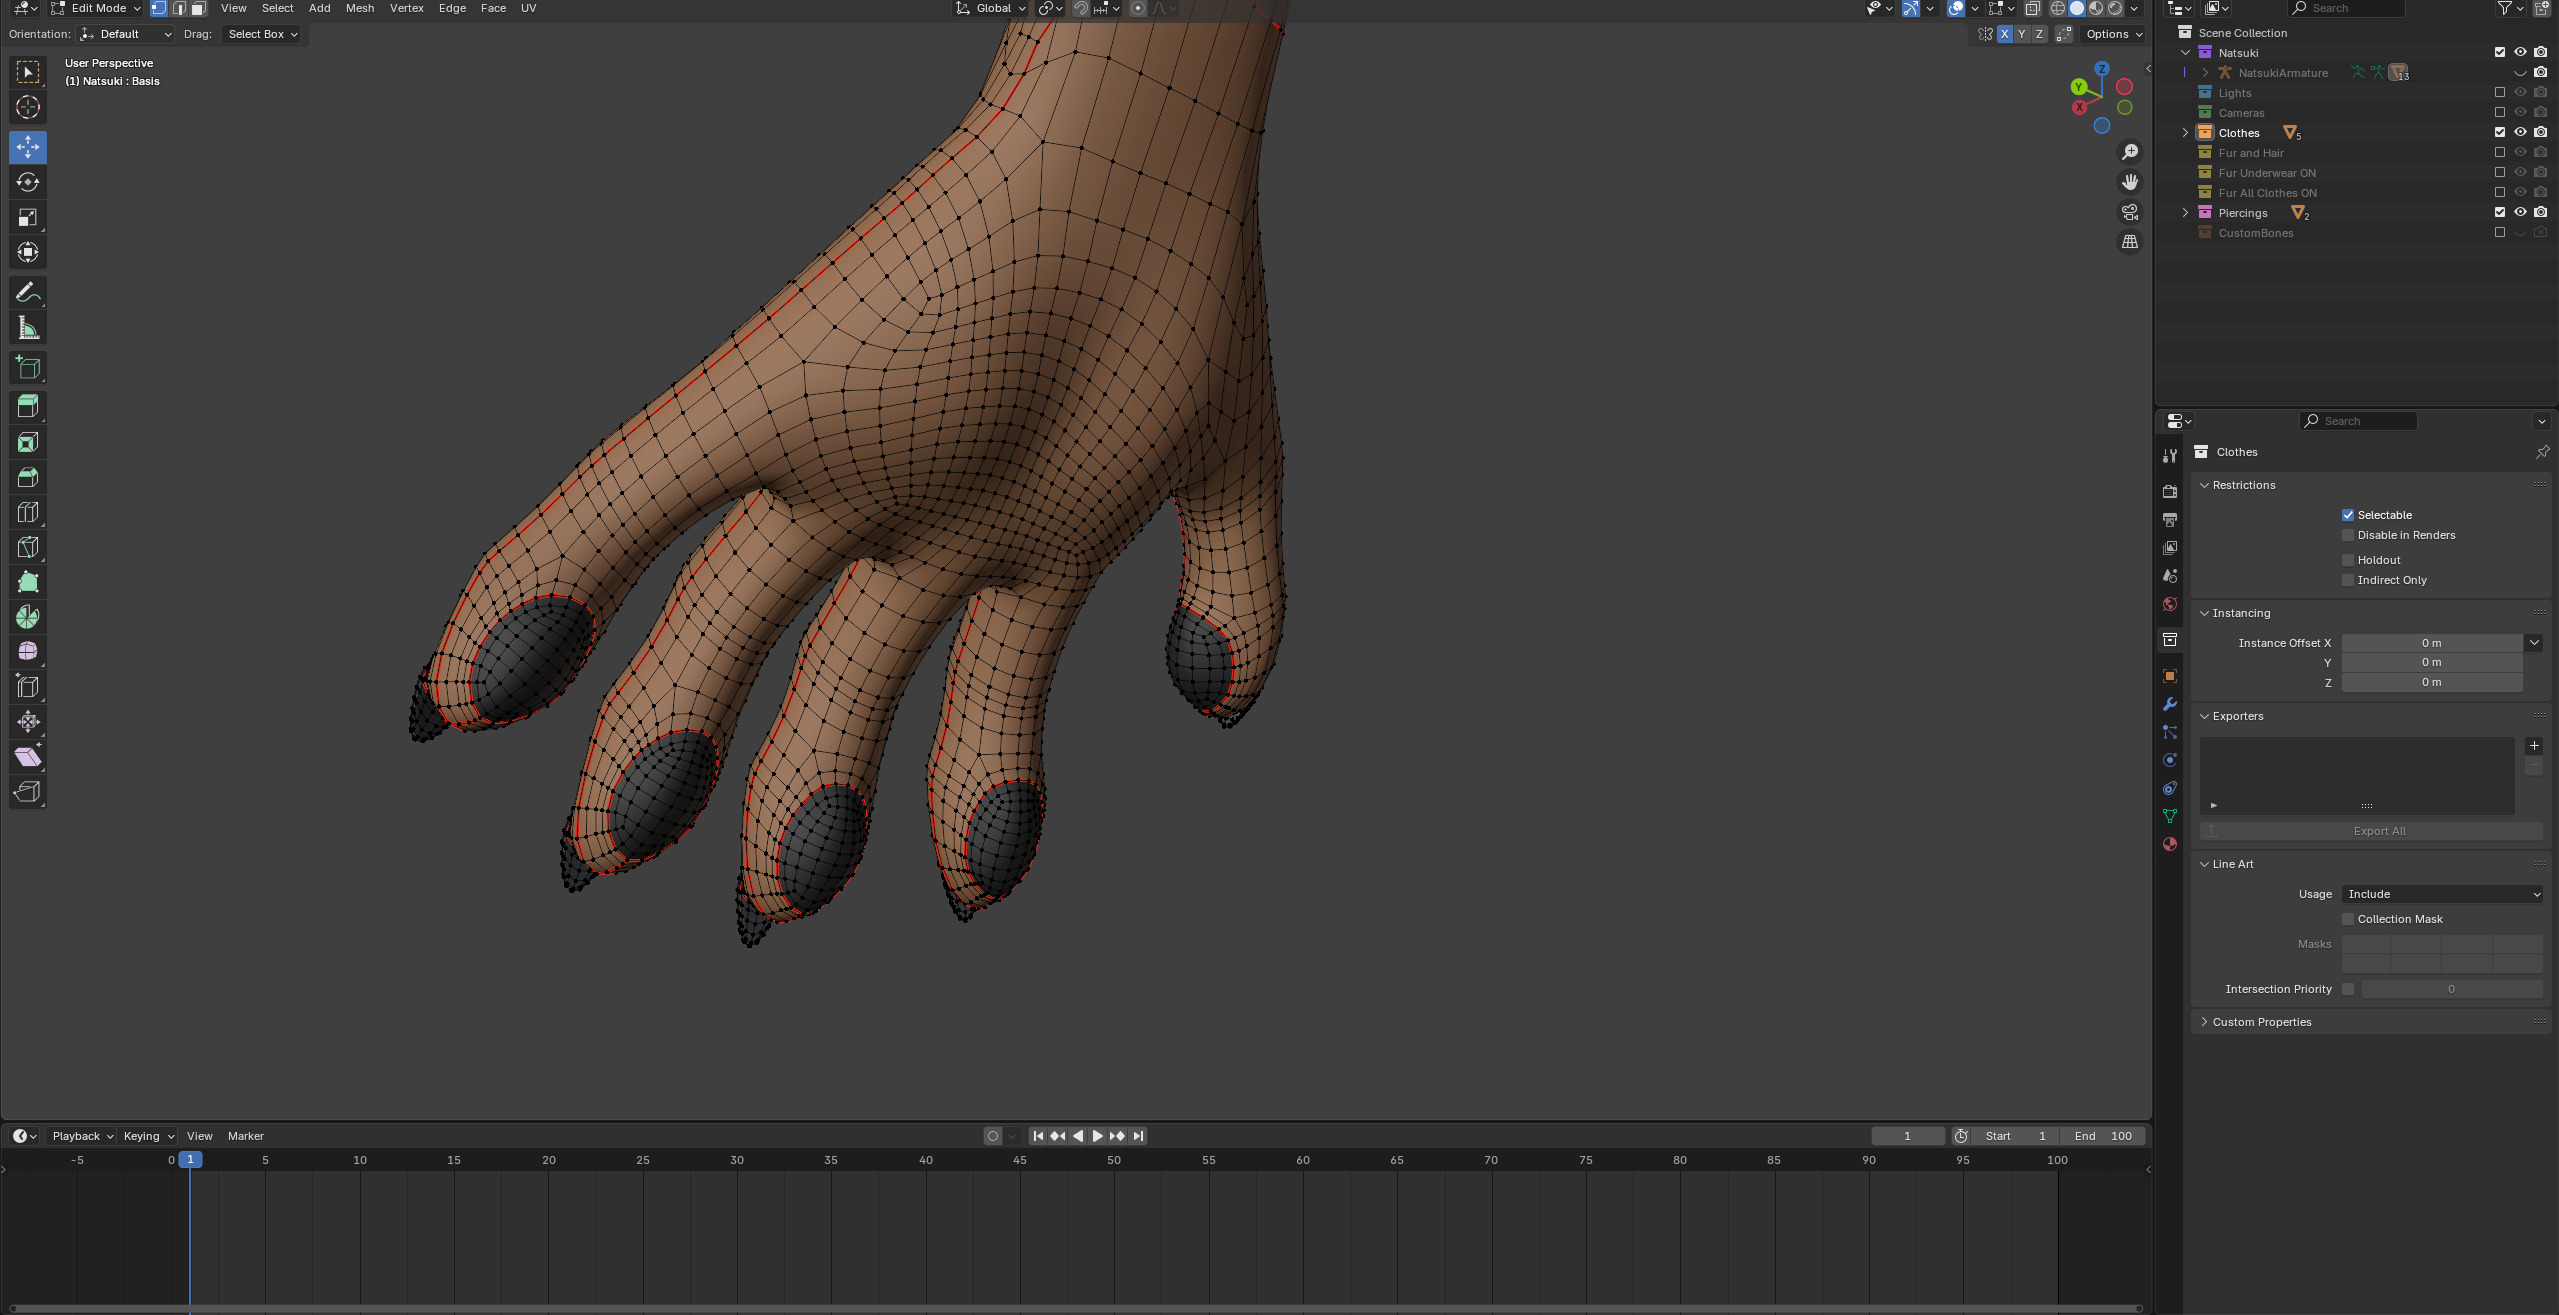Click the Options button in header
Screen dimensions: 2559x1315
(2113, 34)
